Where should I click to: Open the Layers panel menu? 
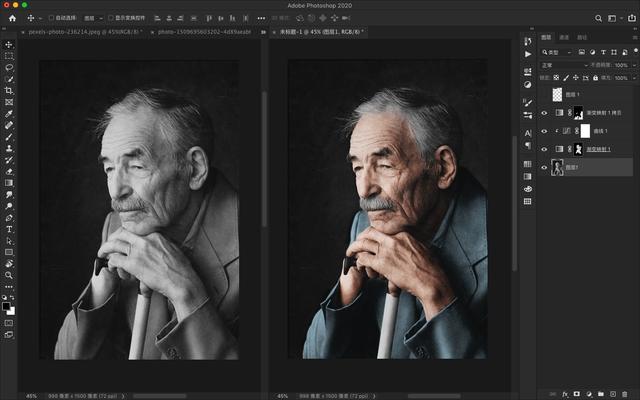(x=635, y=37)
